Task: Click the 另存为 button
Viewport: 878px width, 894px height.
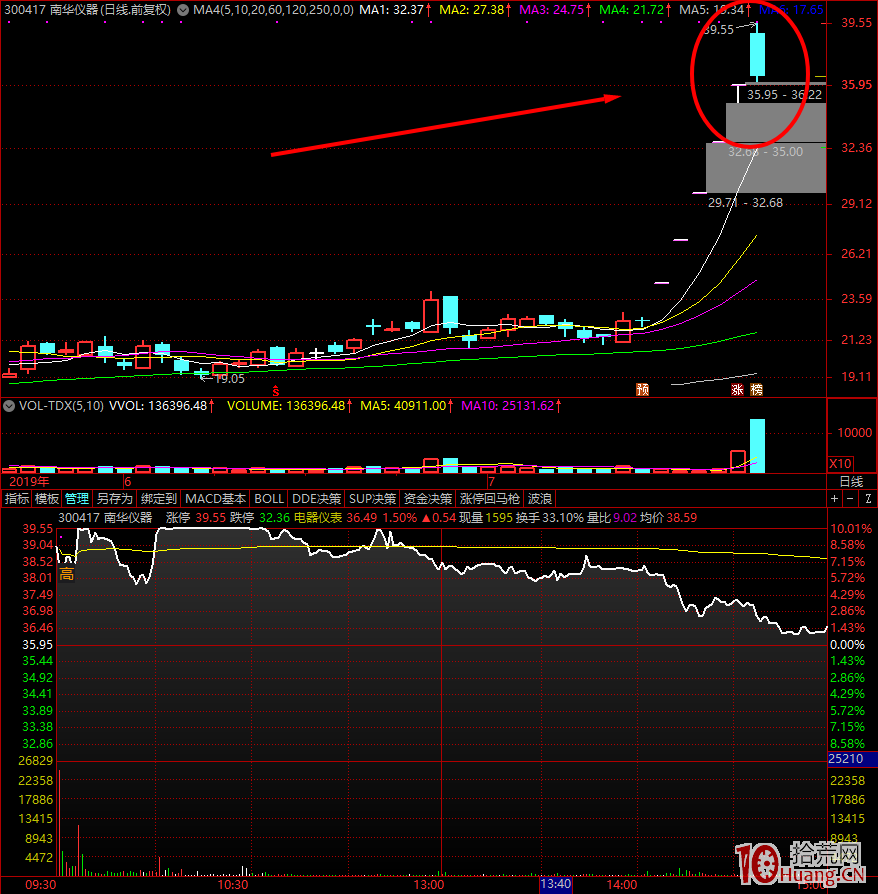Action: pos(115,499)
